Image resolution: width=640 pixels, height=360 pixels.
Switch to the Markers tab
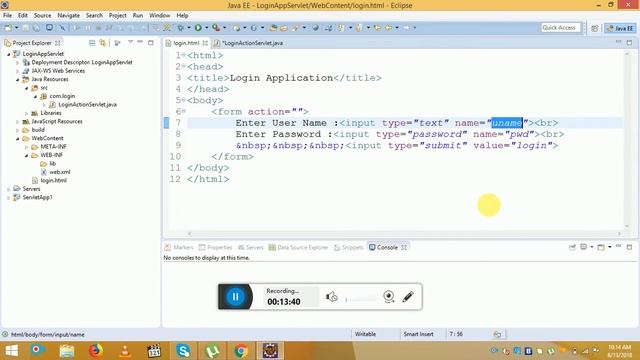(179, 247)
